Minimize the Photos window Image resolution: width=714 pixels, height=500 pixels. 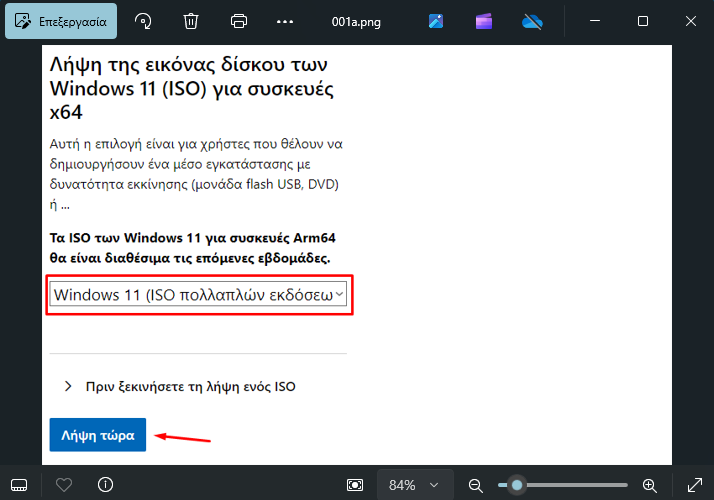[x=595, y=21]
